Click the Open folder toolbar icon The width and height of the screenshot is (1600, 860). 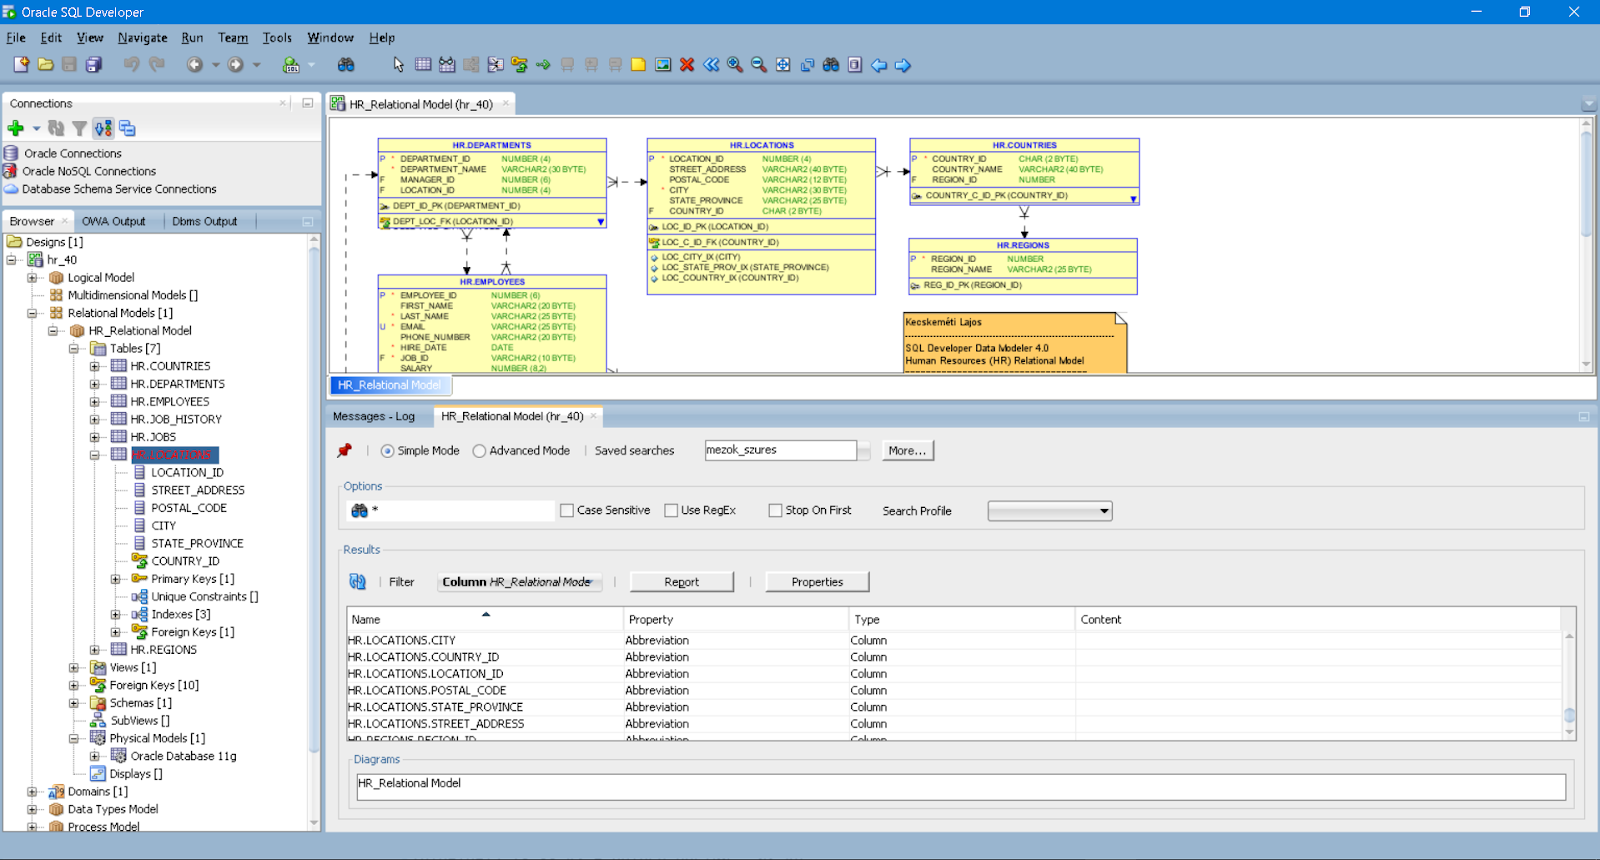coord(45,65)
